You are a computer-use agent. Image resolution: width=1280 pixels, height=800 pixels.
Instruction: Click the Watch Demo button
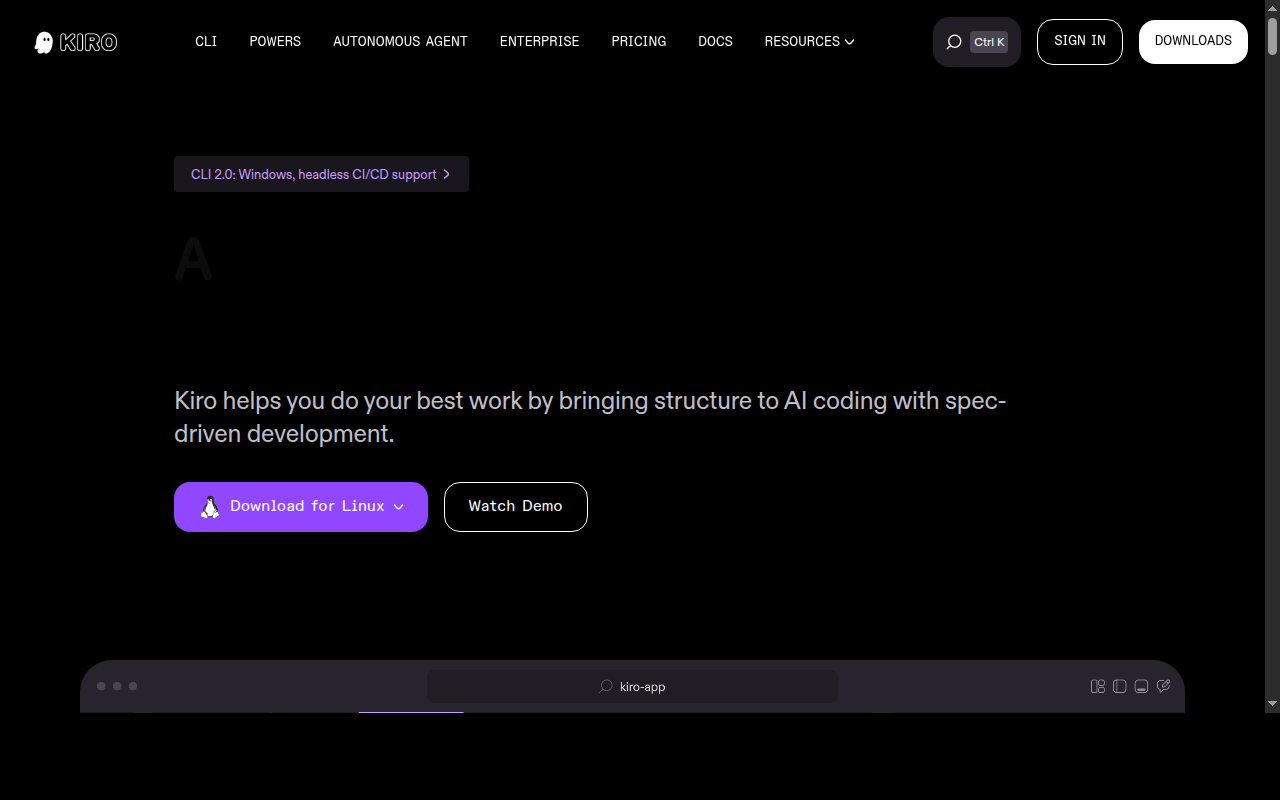[x=516, y=507]
